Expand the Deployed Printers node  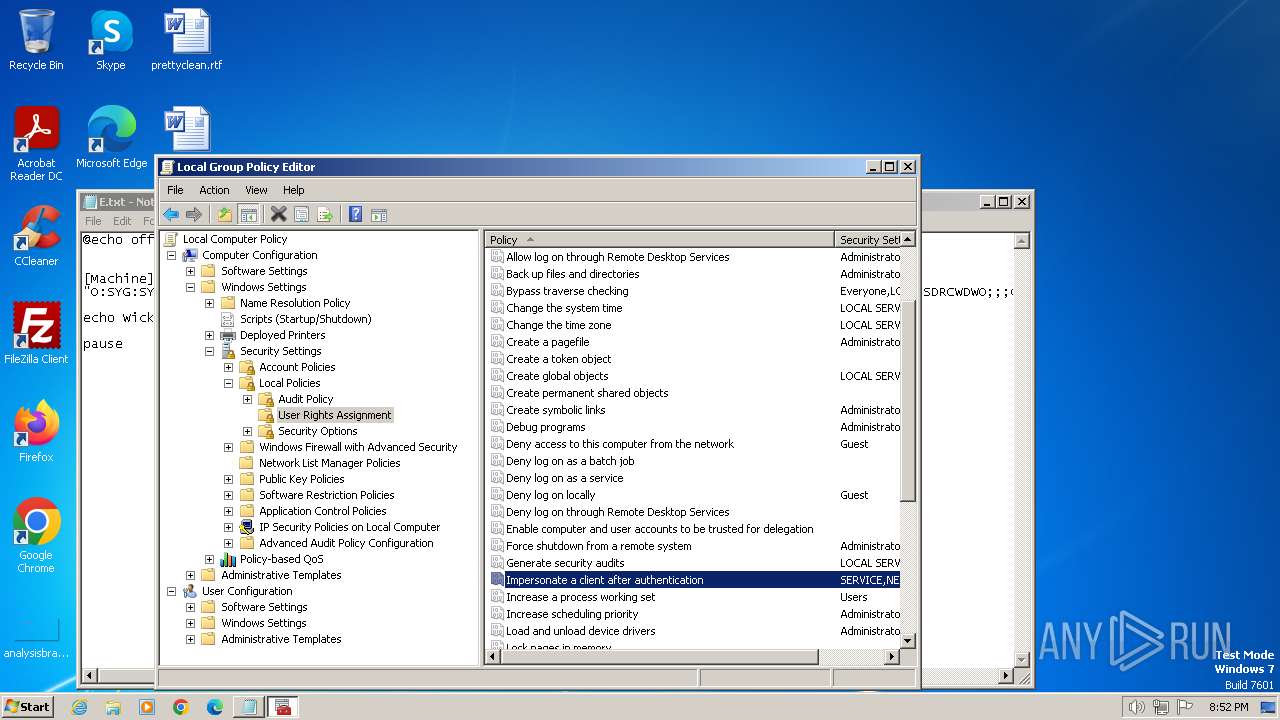(x=209, y=335)
